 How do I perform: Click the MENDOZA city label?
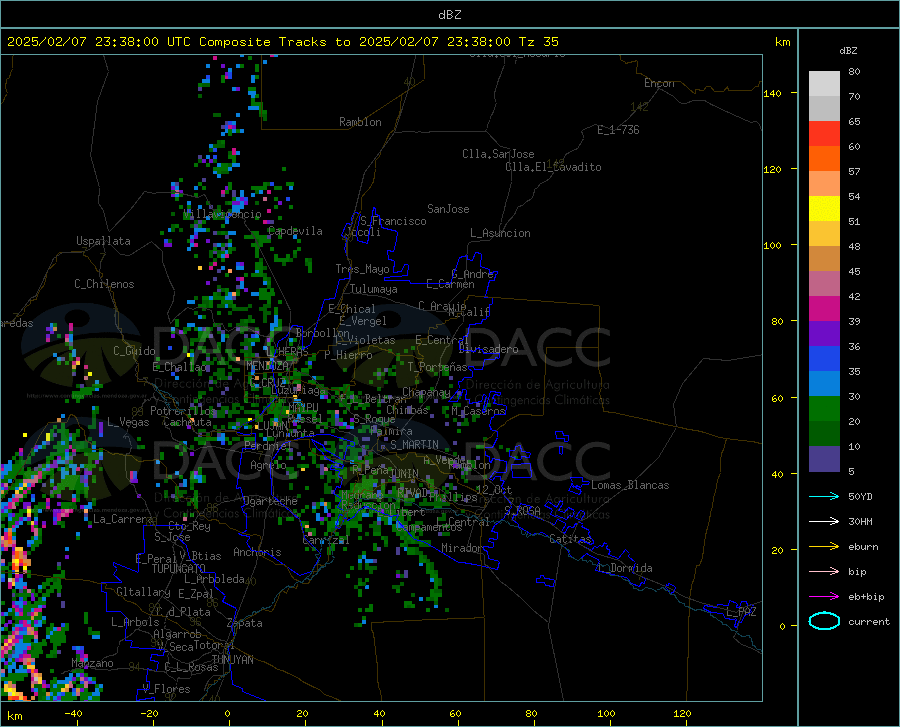[x=267, y=366]
